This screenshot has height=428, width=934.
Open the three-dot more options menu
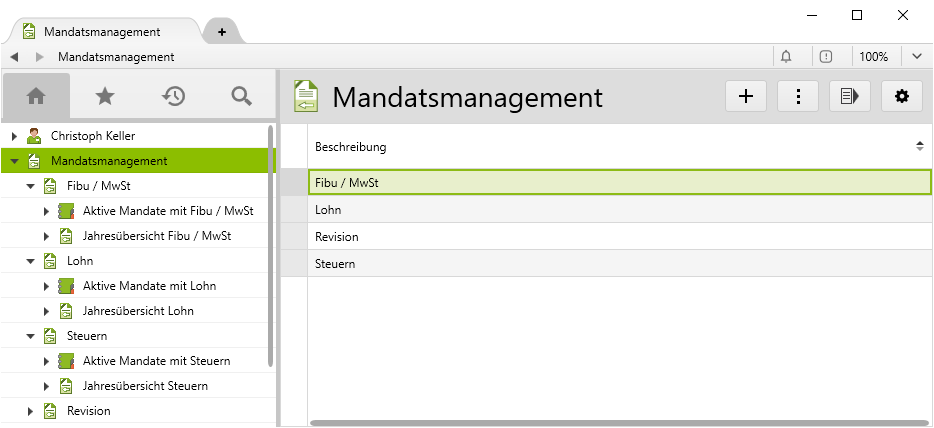[x=798, y=96]
